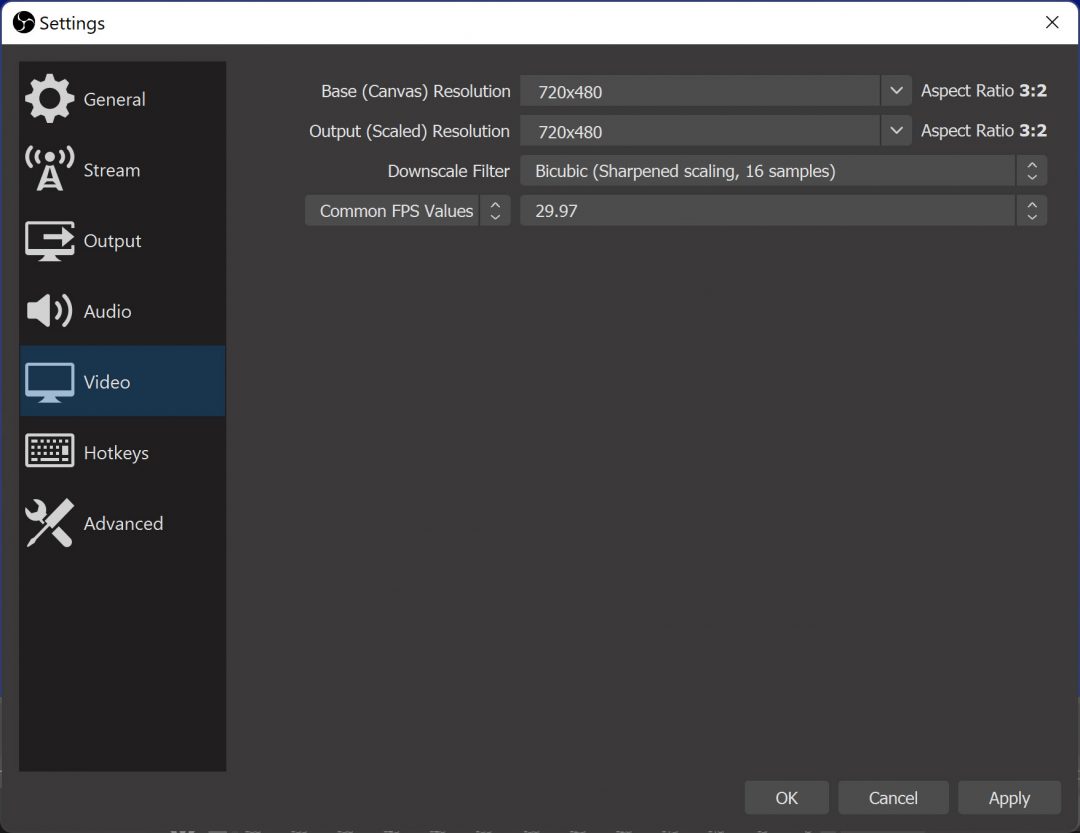Click the Audio speaker icon
Image resolution: width=1080 pixels, height=833 pixels.
[50, 311]
